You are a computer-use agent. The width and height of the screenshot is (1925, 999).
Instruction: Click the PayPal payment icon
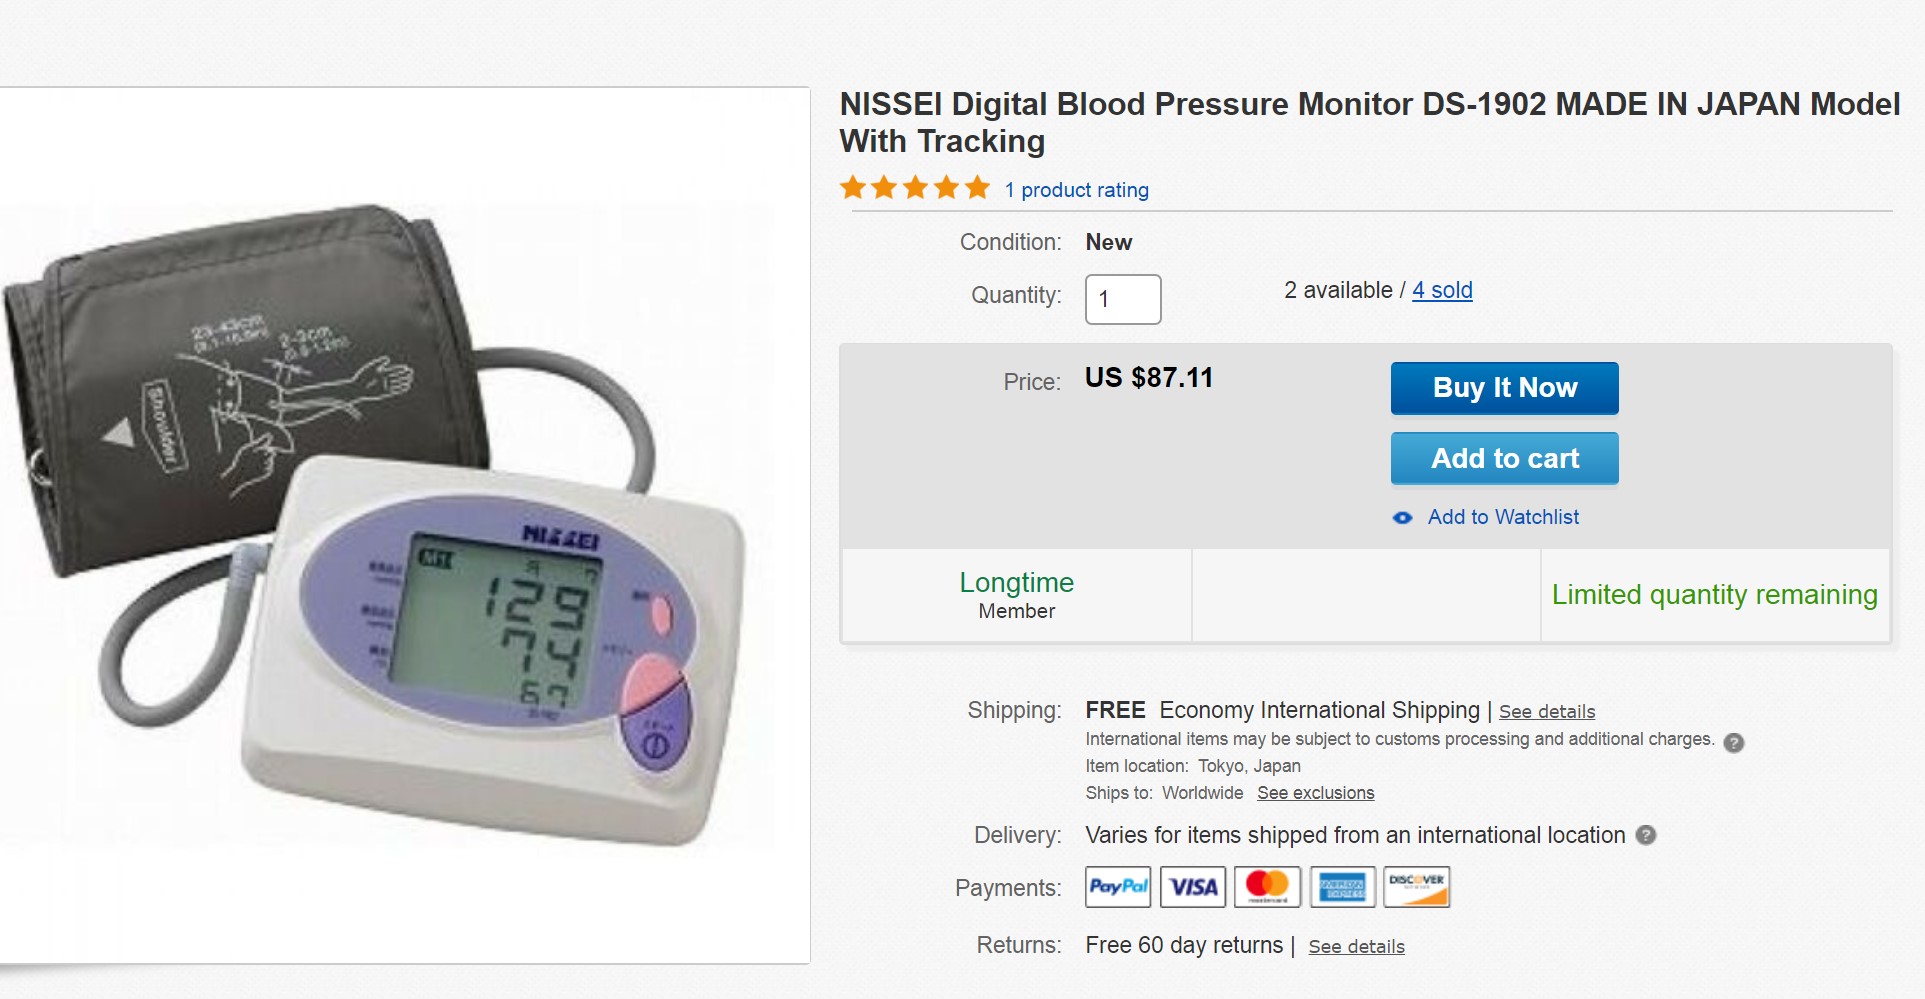point(1118,887)
